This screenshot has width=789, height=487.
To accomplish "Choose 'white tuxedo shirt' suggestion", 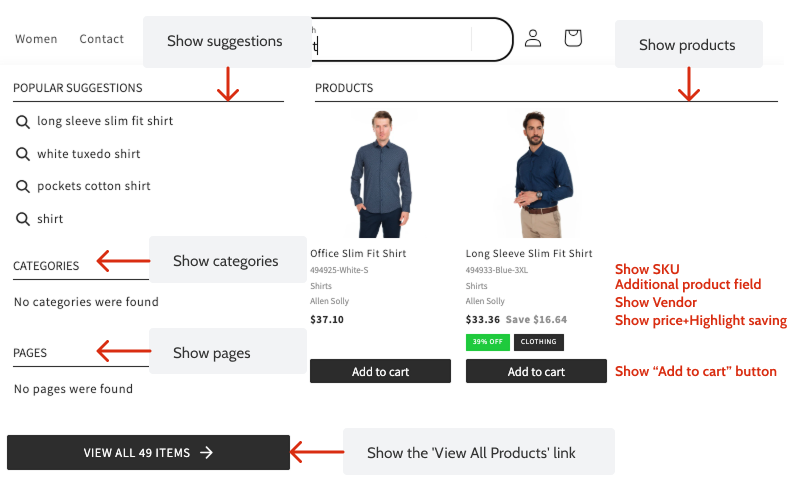I will click(x=89, y=154).
